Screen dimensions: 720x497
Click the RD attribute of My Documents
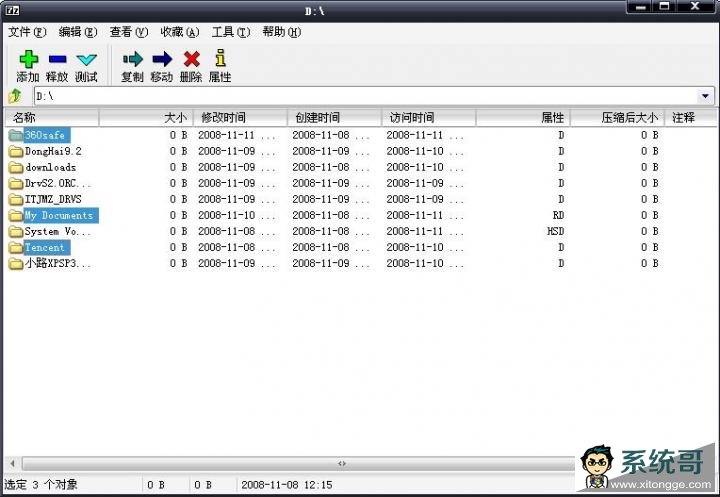[x=558, y=215]
